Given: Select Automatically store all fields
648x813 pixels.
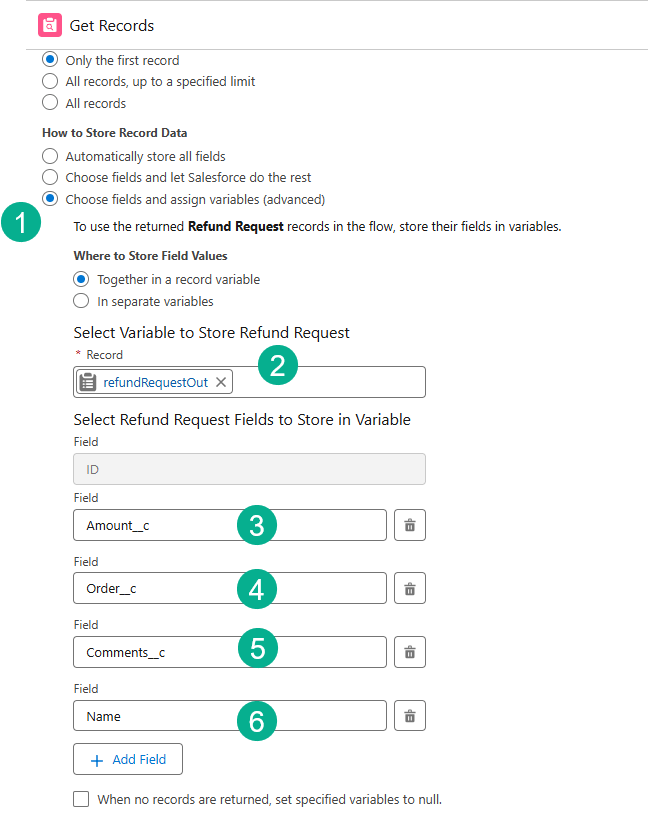Looking at the screenshot, I should click(x=50, y=156).
